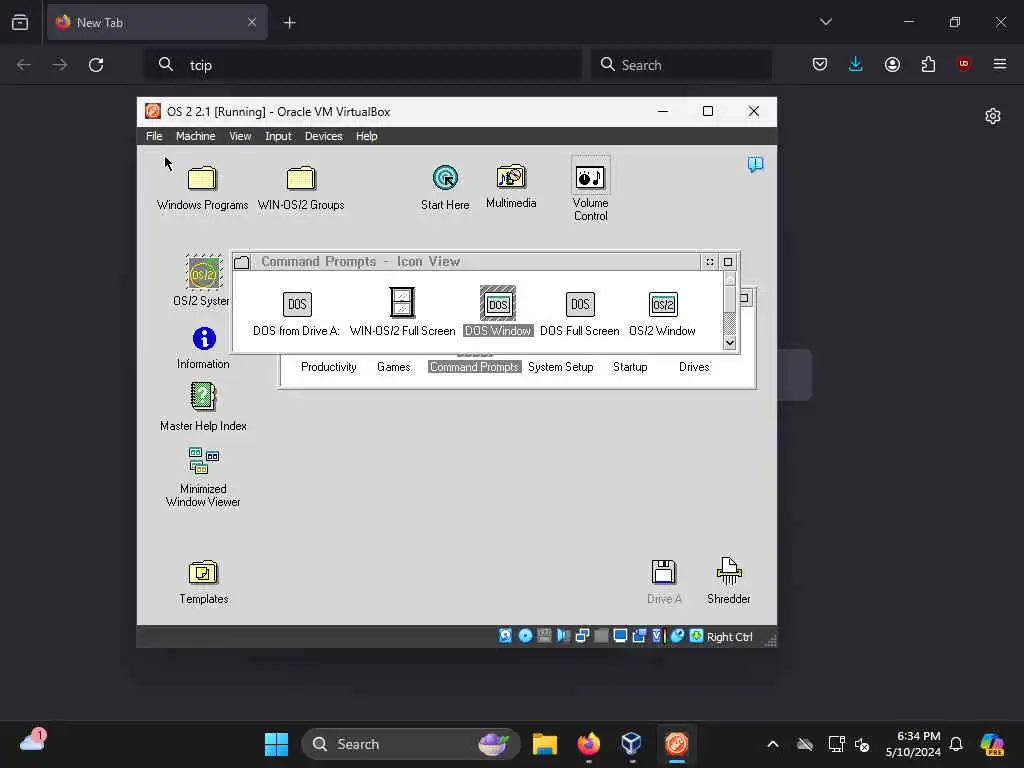This screenshot has width=1024, height=768.
Task: Open the Input menu
Action: click(x=278, y=136)
